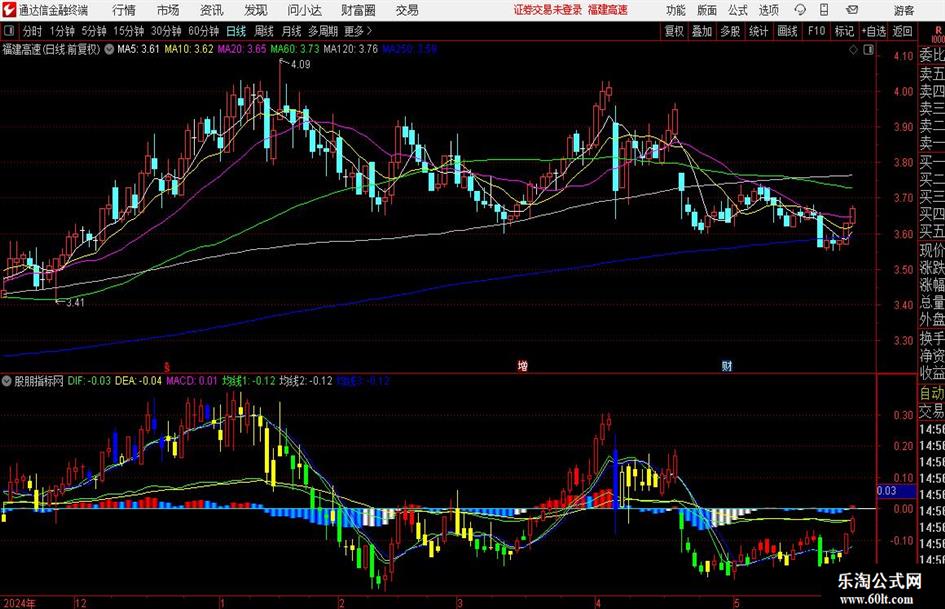Open the 行情 menu
Image resolution: width=945 pixels, height=609 pixels.
point(124,10)
